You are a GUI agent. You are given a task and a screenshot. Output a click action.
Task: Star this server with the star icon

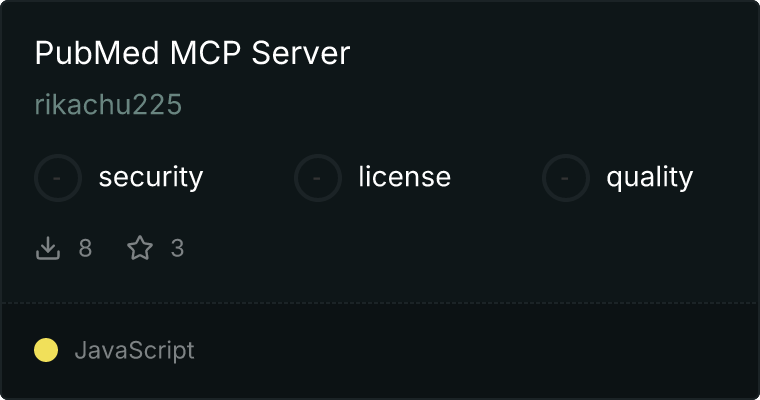[x=140, y=248]
